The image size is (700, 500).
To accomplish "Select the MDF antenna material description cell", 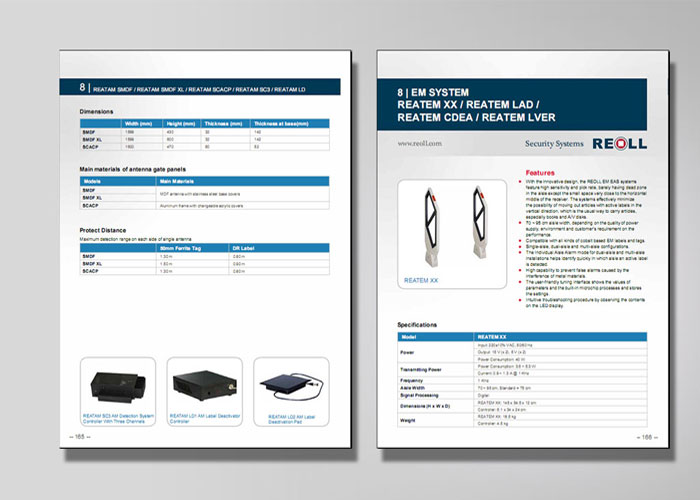I will coord(243,194).
